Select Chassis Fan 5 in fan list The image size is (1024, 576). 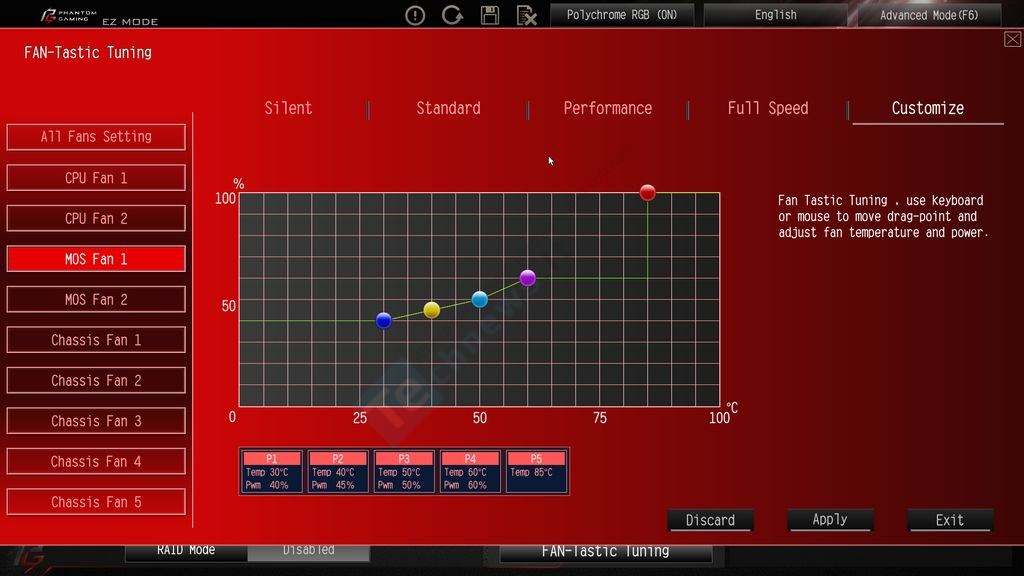point(96,502)
